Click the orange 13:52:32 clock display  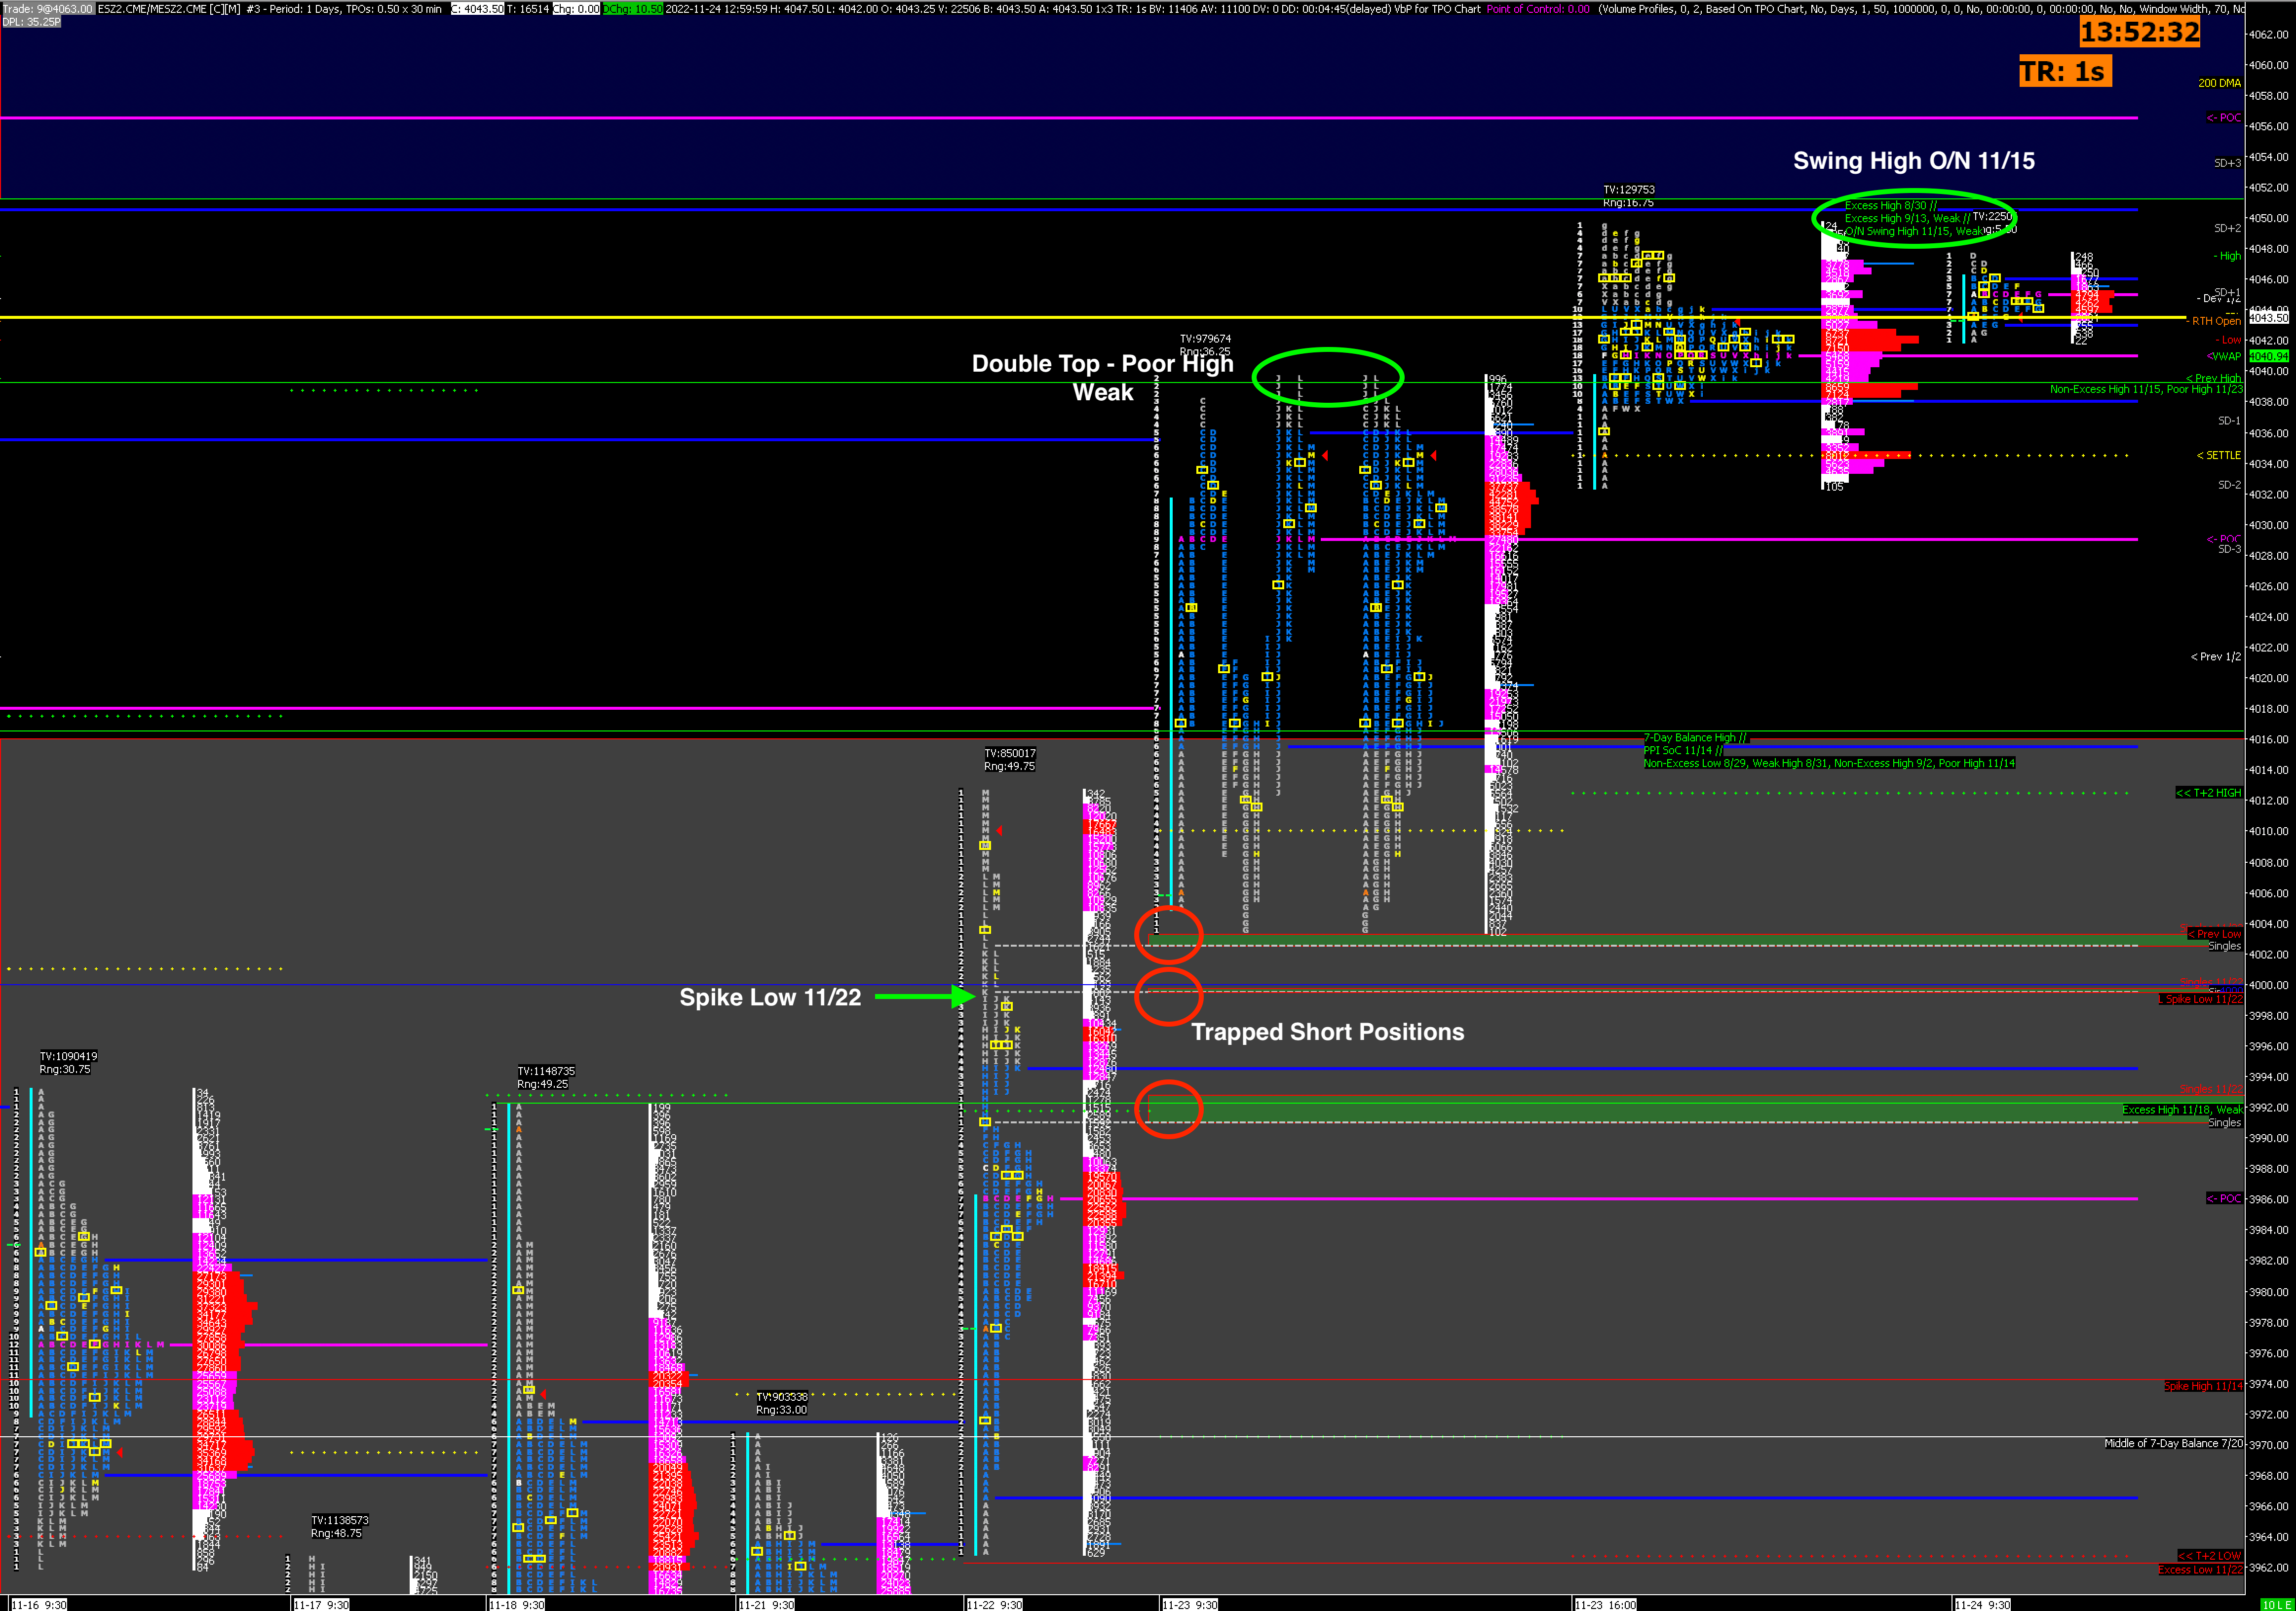tap(2139, 32)
